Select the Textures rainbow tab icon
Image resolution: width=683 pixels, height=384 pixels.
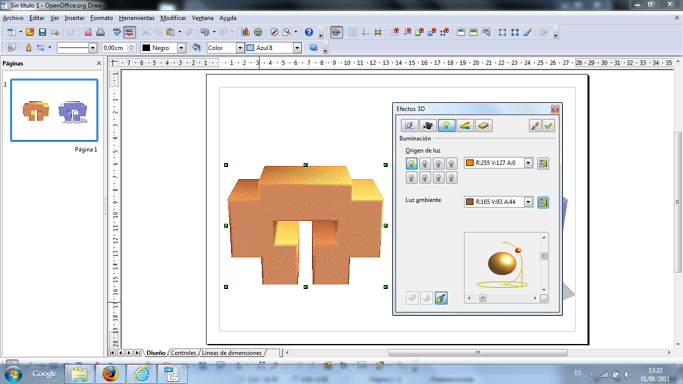pyautogui.click(x=465, y=126)
